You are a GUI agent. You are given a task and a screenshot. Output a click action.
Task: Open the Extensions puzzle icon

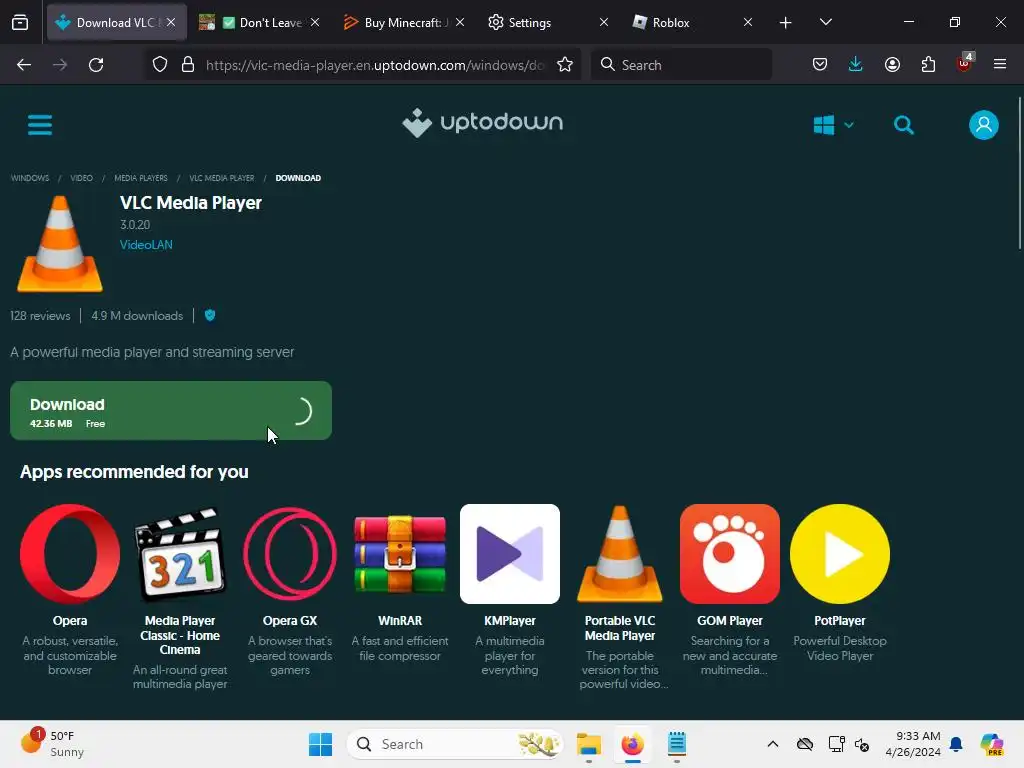point(928,65)
